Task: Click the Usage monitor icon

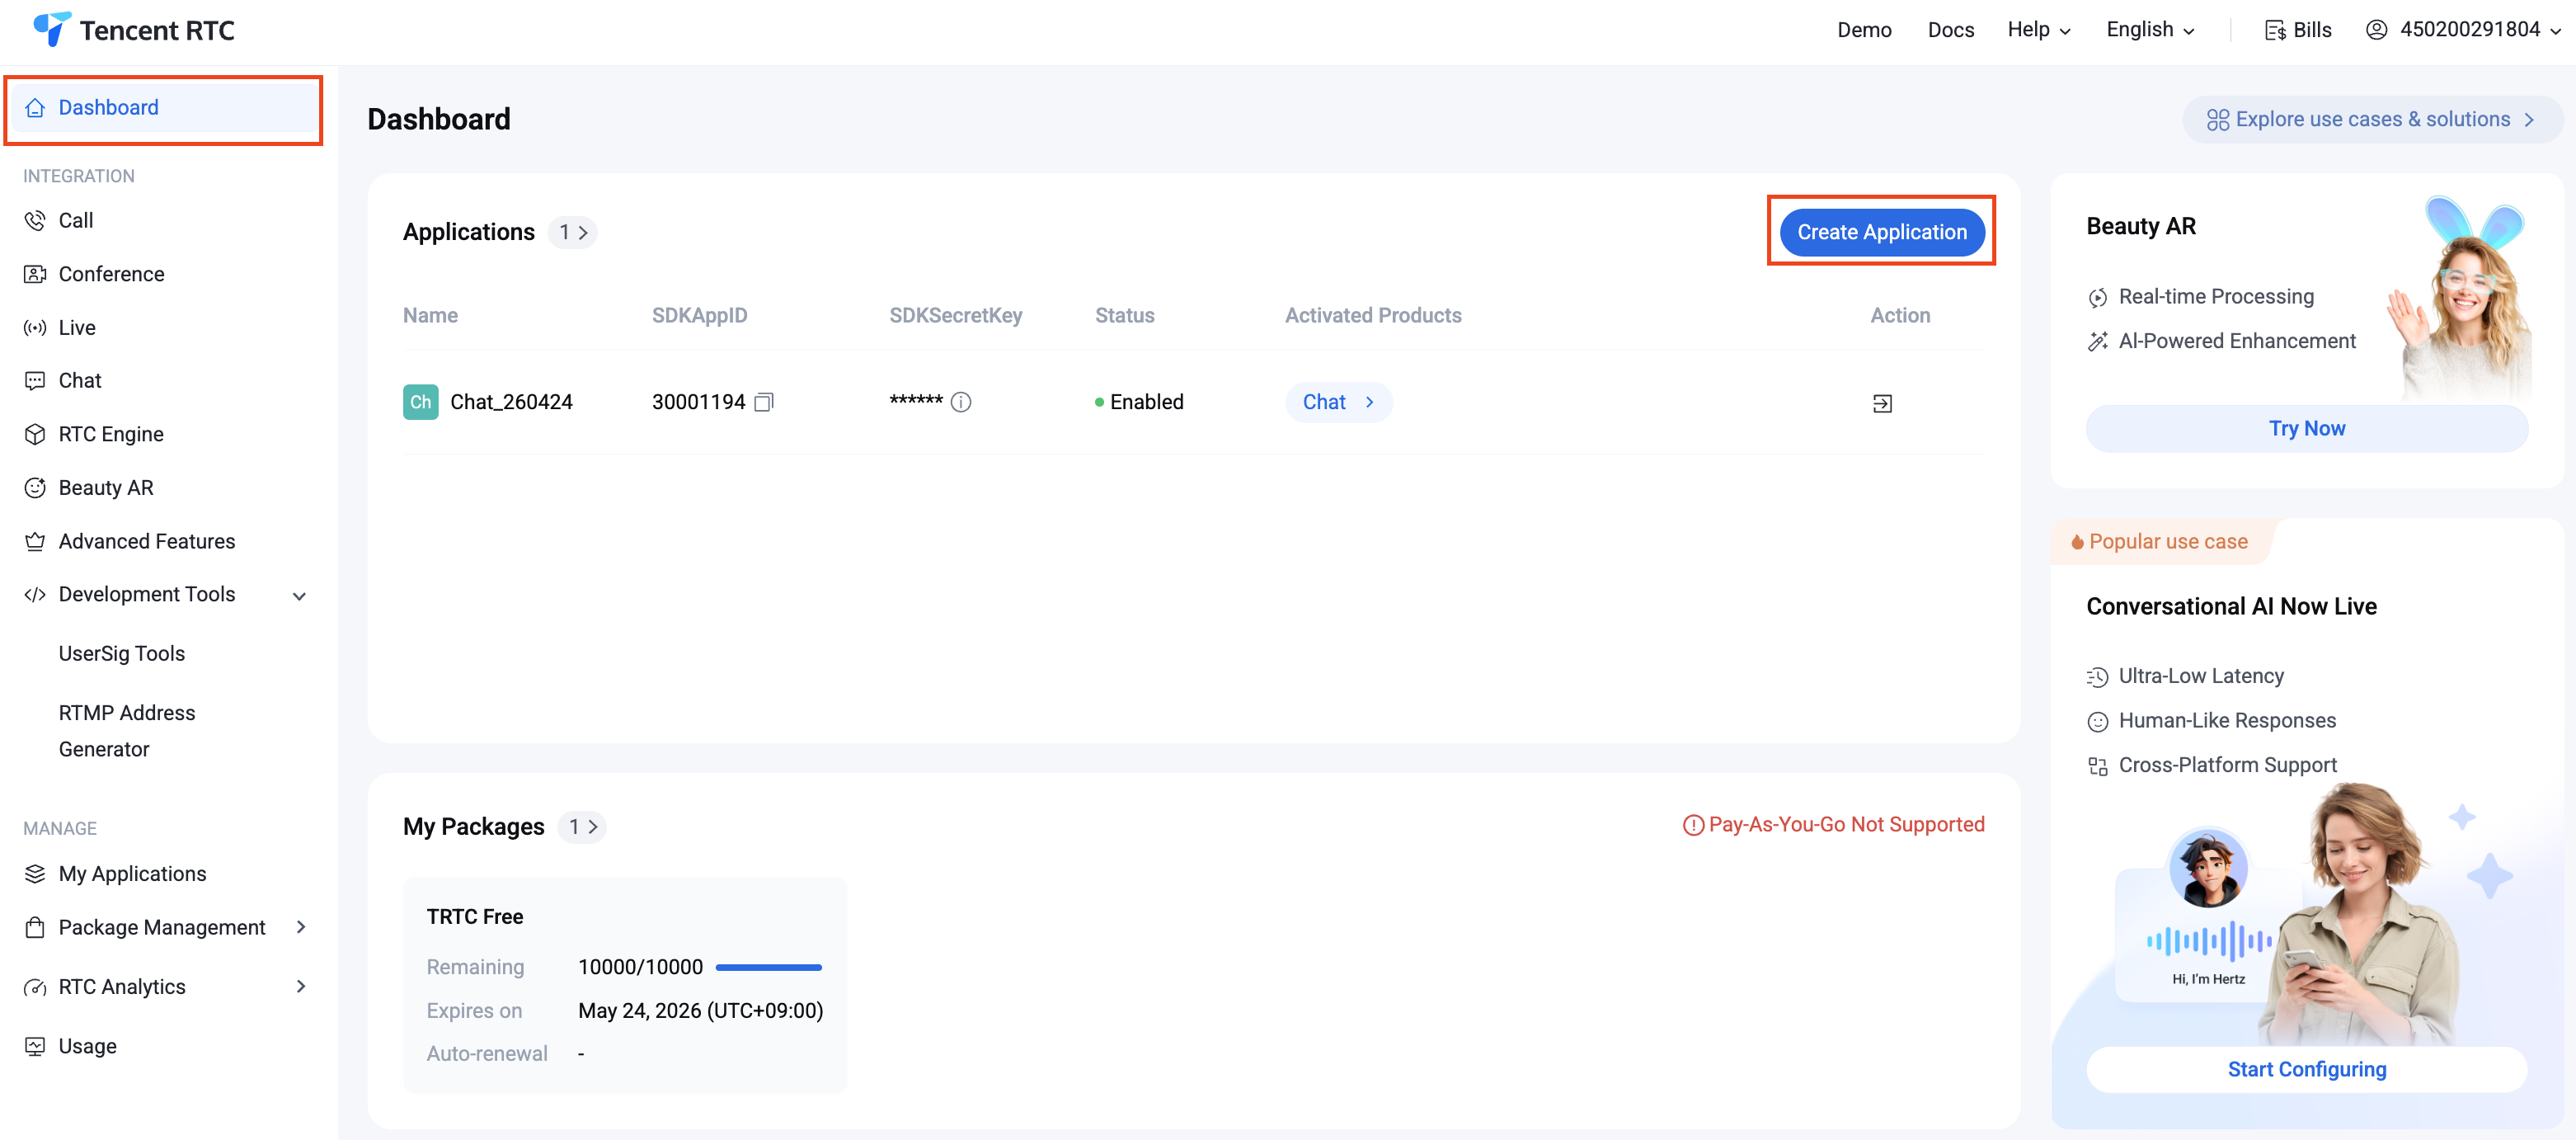Action: (35, 1047)
